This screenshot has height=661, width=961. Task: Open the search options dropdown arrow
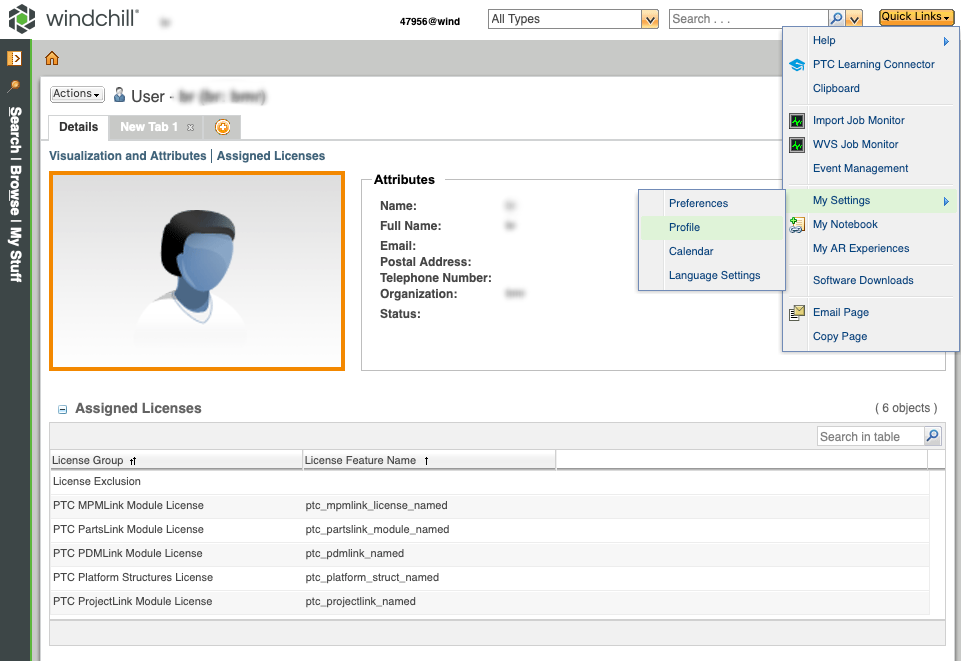pos(854,19)
